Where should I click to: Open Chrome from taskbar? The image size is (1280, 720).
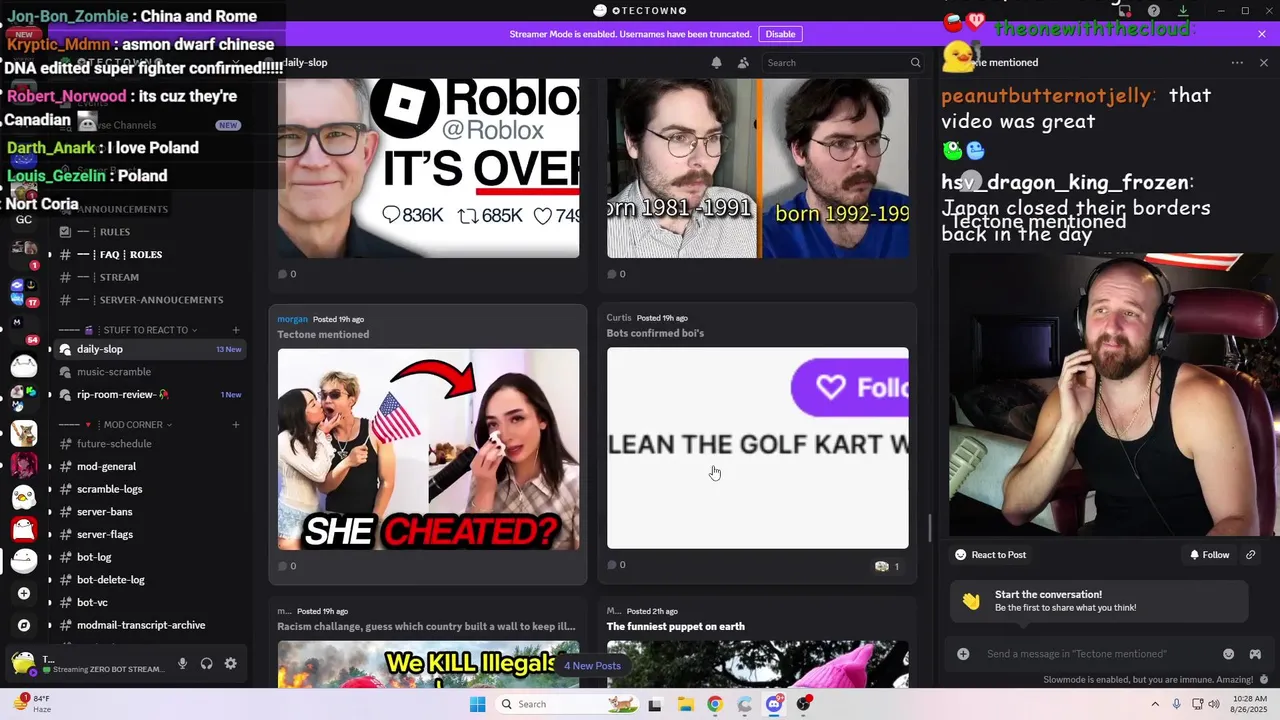click(x=714, y=704)
